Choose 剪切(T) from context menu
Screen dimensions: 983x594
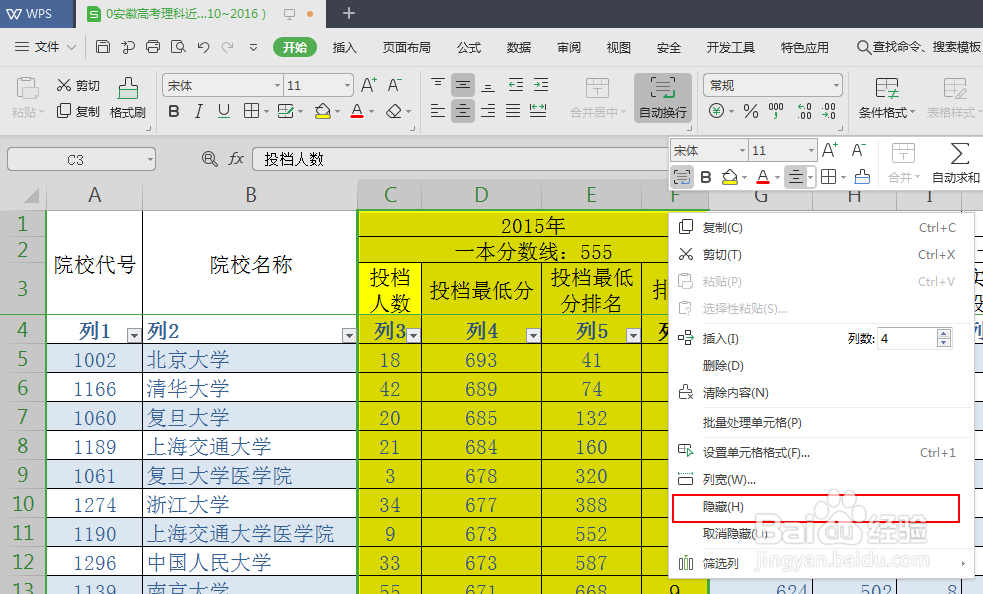click(x=821, y=255)
